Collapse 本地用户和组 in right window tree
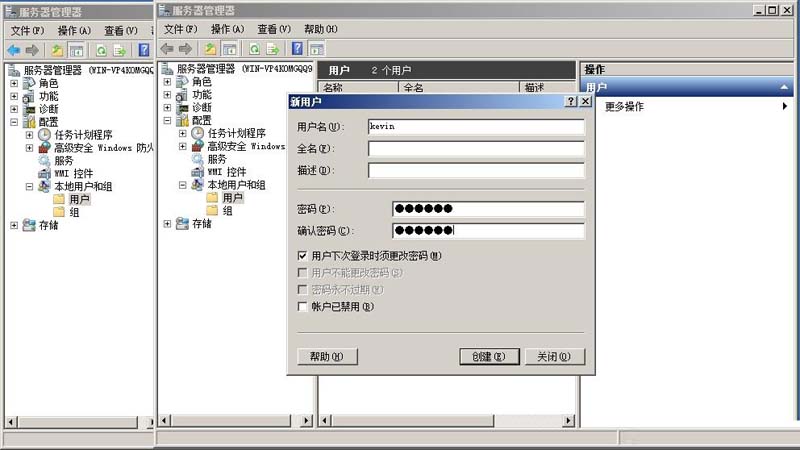The image size is (800, 450). (183, 185)
